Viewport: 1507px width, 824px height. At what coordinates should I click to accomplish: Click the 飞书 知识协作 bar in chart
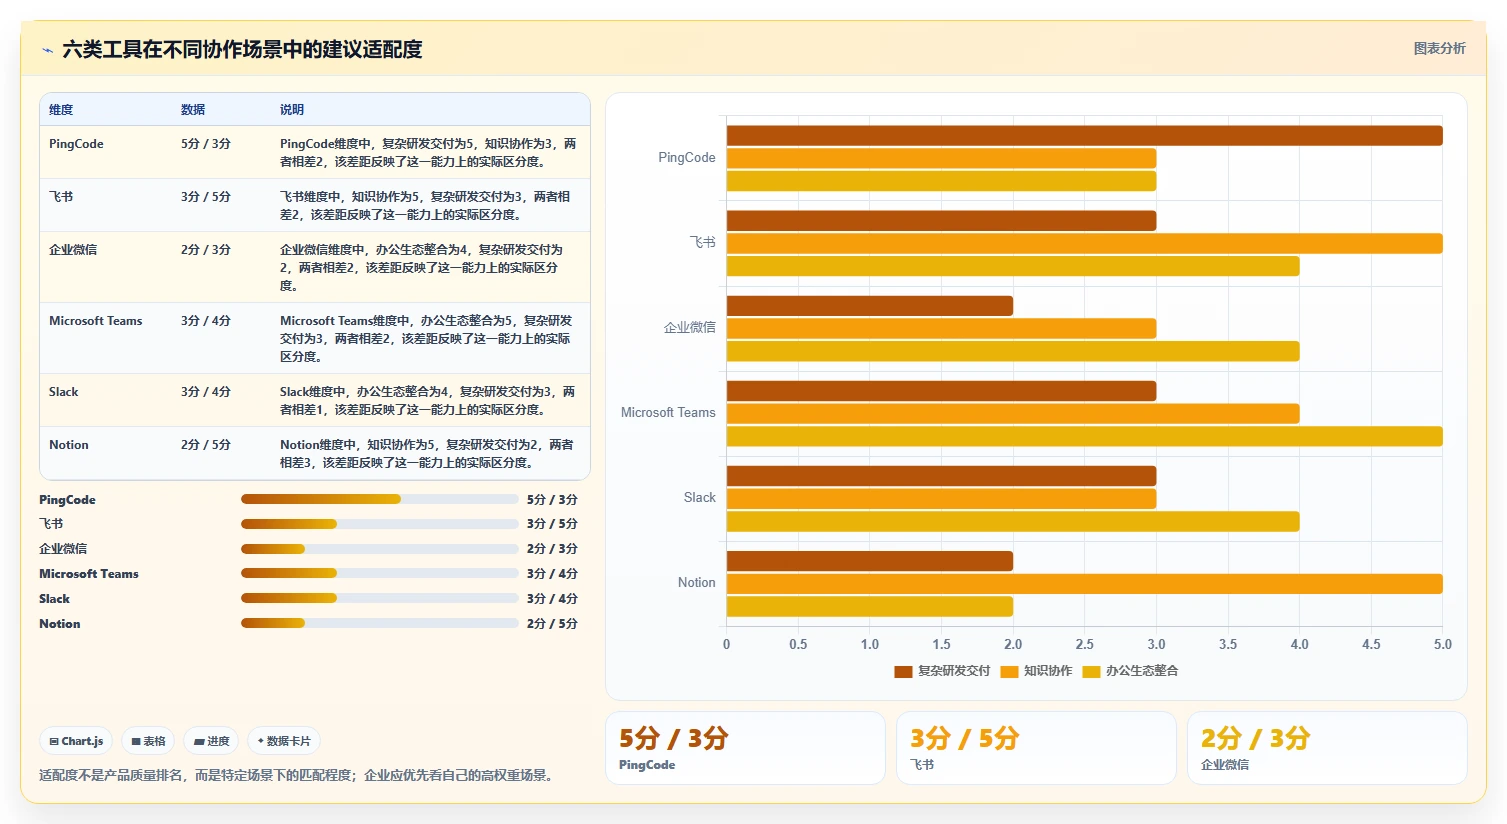pos(1084,243)
